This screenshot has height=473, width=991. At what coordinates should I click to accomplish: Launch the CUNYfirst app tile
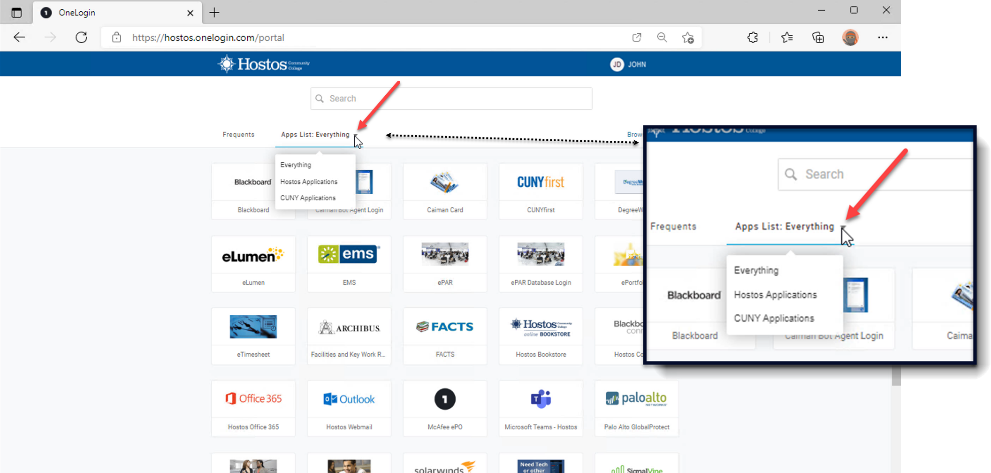tap(540, 191)
